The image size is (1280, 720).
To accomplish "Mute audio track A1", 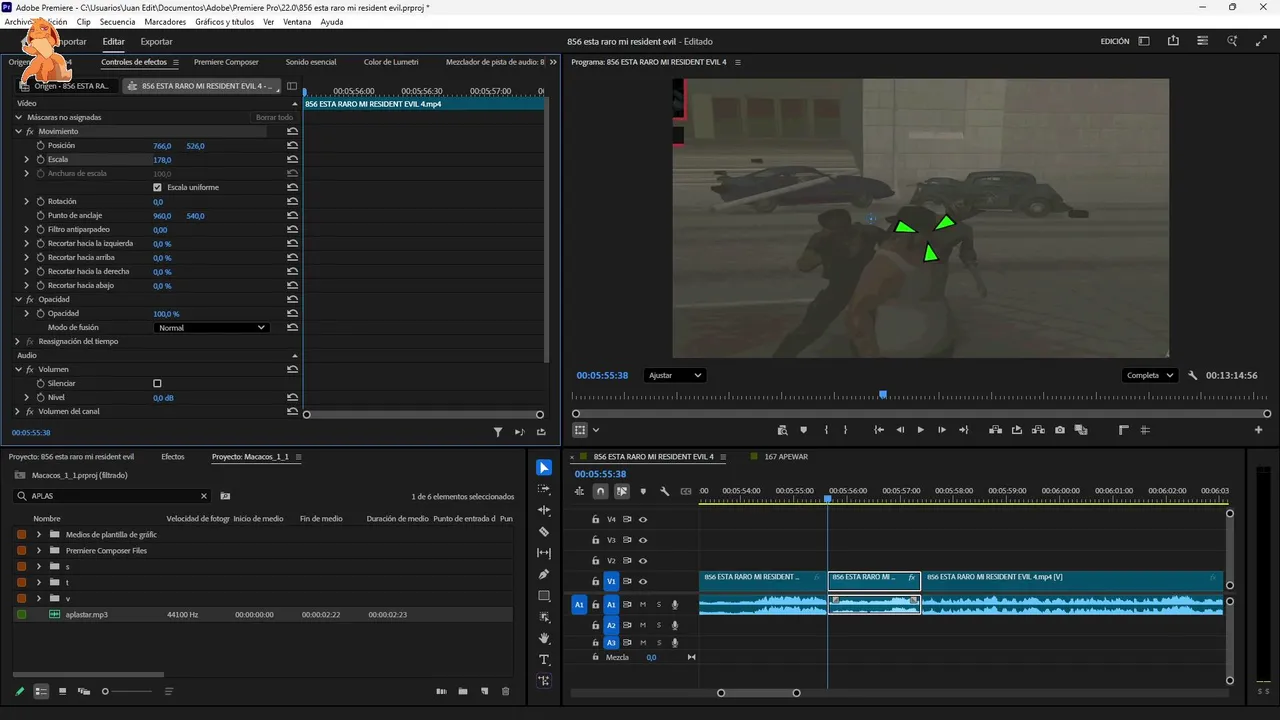I will coord(643,605).
